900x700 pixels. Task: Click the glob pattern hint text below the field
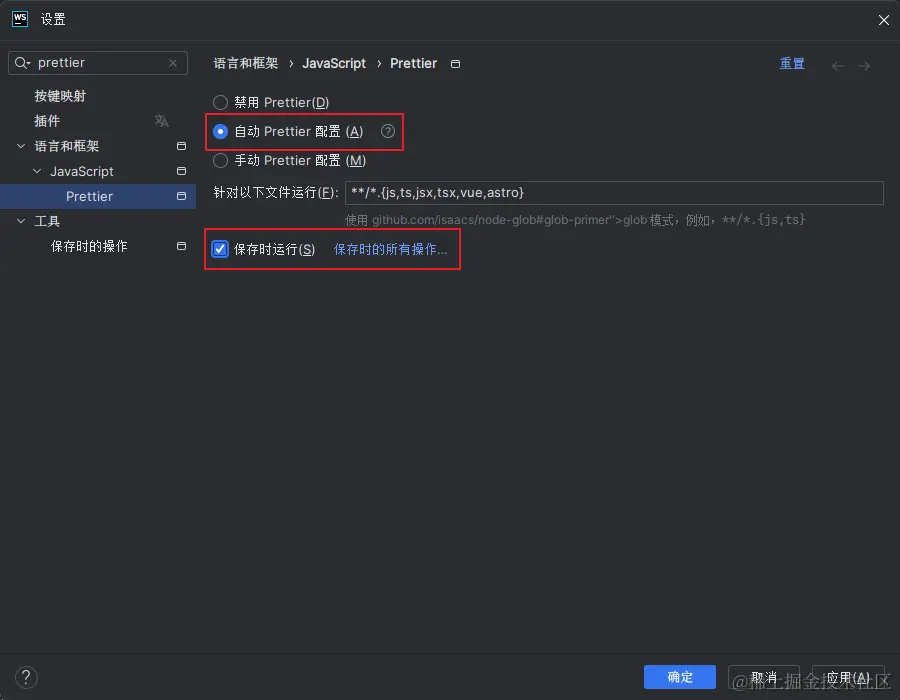(575, 220)
